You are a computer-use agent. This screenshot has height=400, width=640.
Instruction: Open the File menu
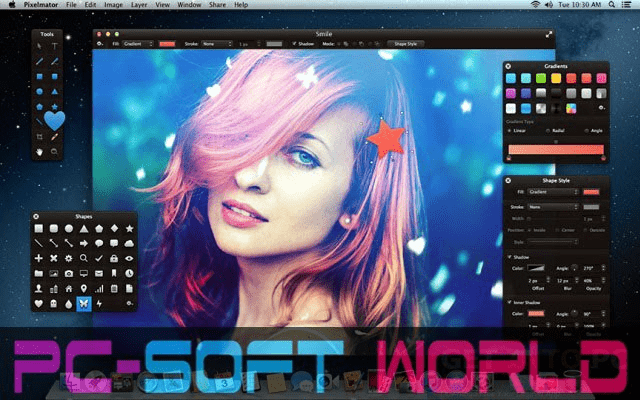pyautogui.click(x=71, y=4)
